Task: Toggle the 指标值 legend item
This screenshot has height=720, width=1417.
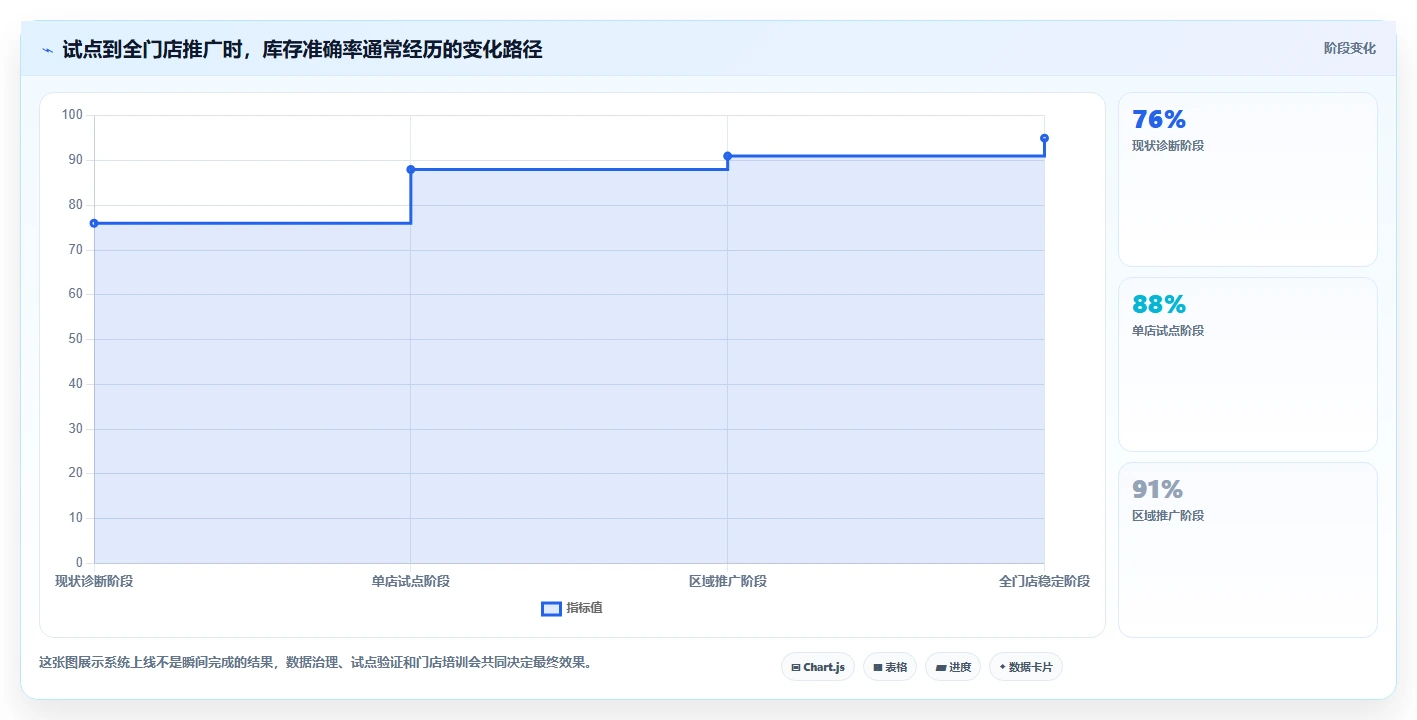Action: pyautogui.click(x=572, y=608)
